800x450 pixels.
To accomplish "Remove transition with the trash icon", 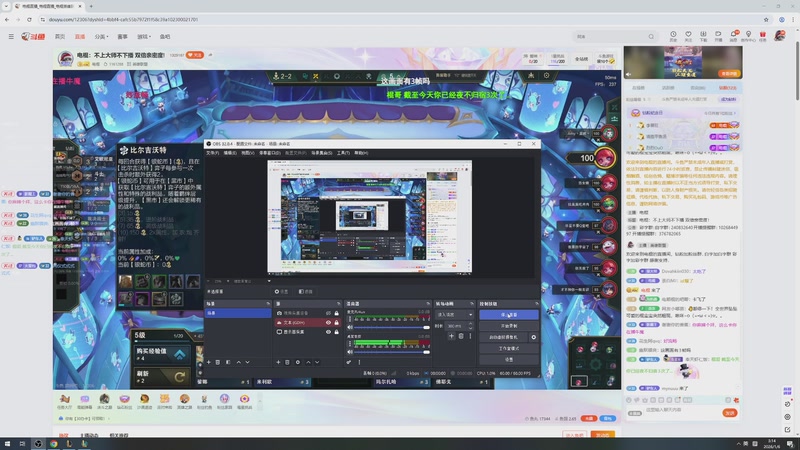I will click(461, 336).
